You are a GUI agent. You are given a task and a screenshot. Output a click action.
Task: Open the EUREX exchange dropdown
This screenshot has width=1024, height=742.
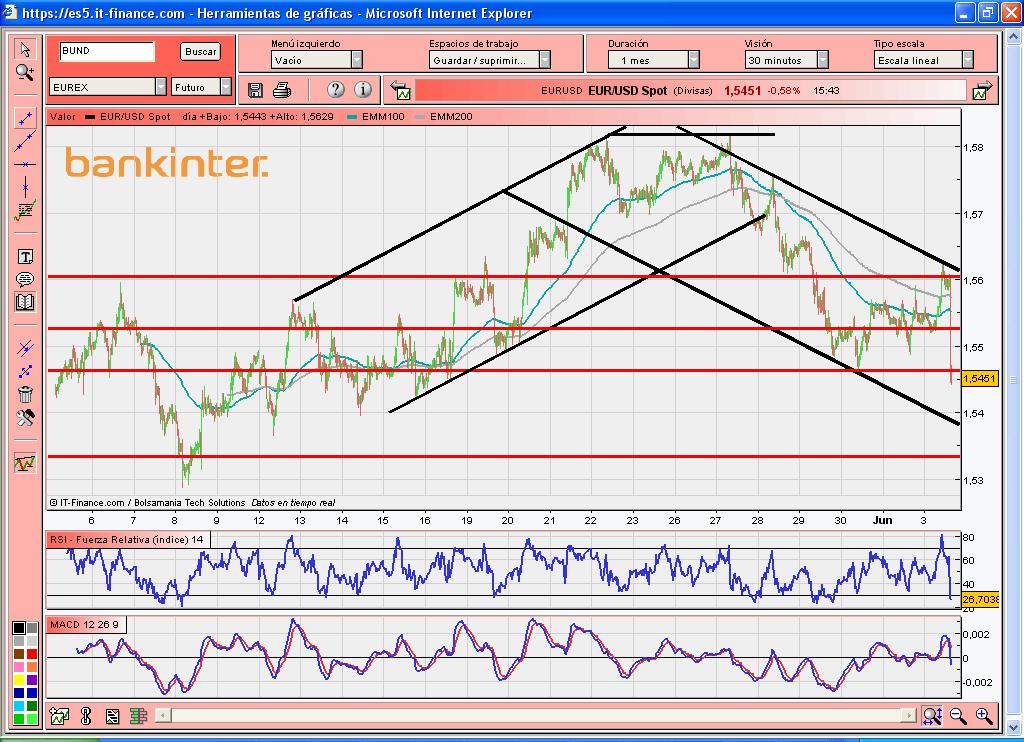point(108,87)
